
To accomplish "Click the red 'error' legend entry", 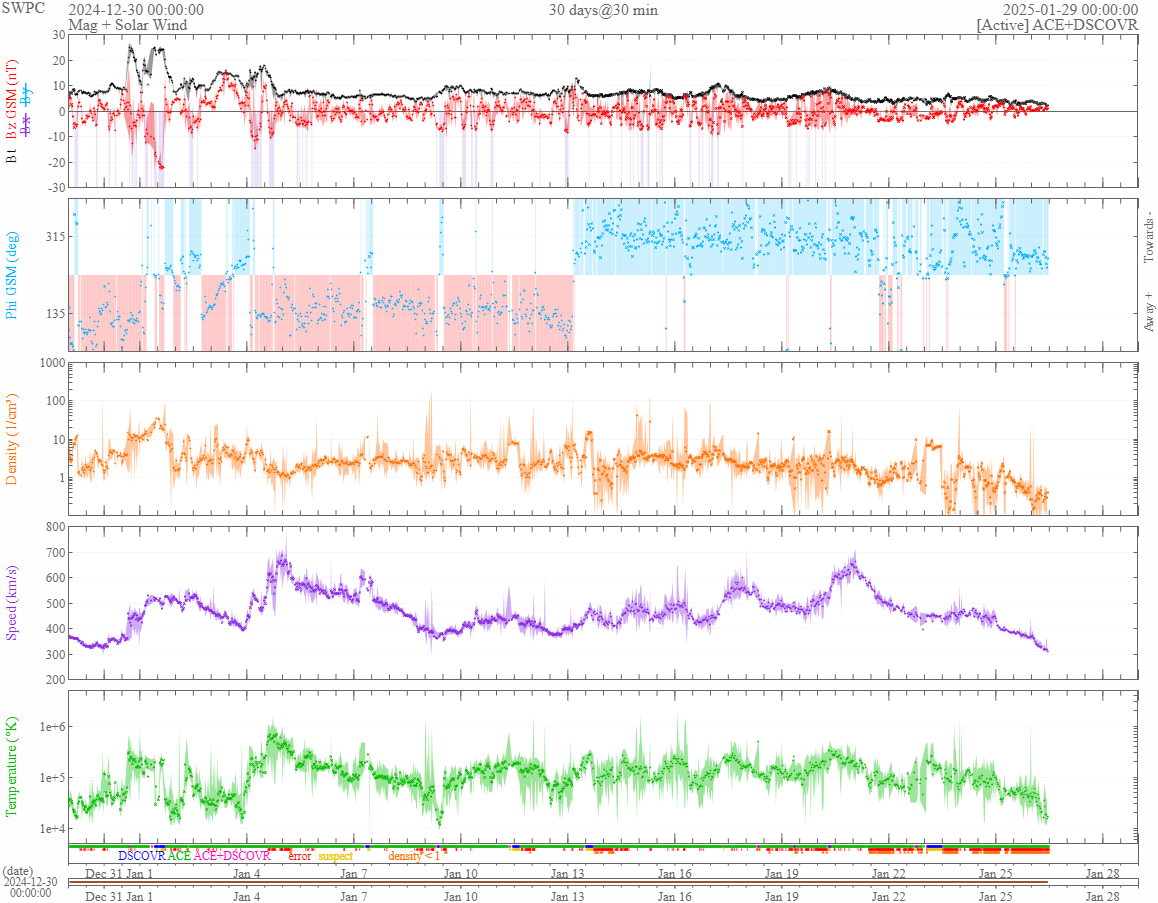I will 300,856.
